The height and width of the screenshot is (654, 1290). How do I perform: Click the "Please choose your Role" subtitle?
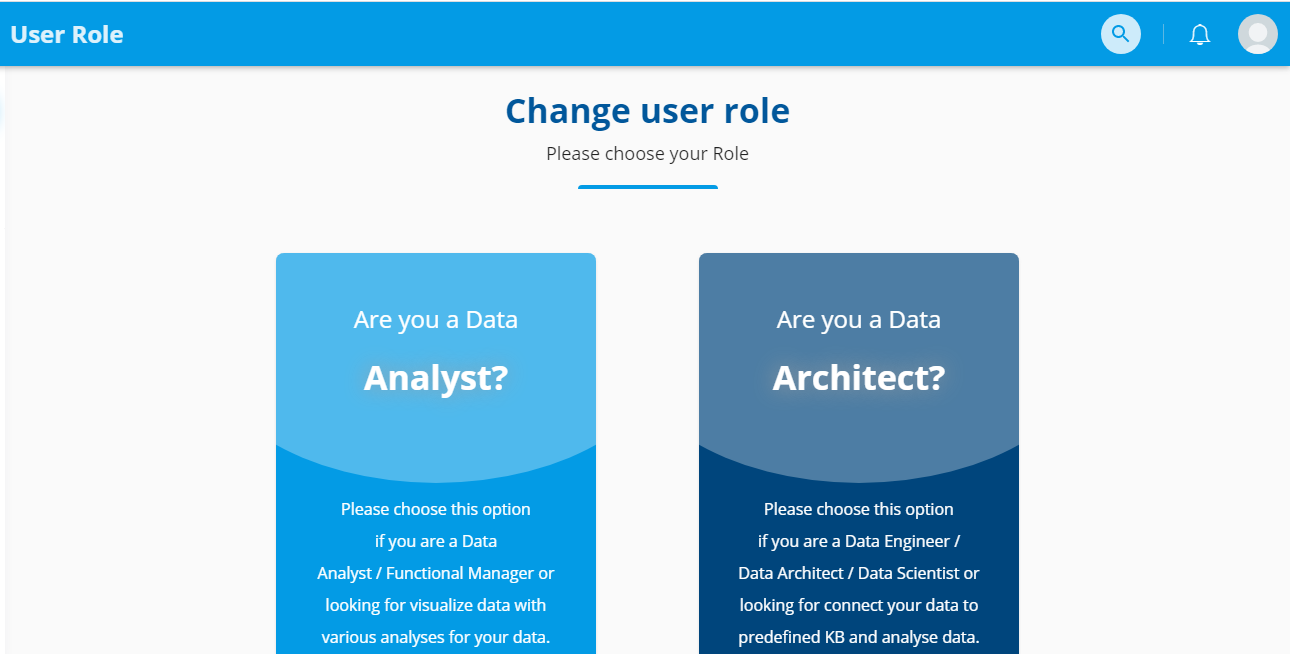647,154
